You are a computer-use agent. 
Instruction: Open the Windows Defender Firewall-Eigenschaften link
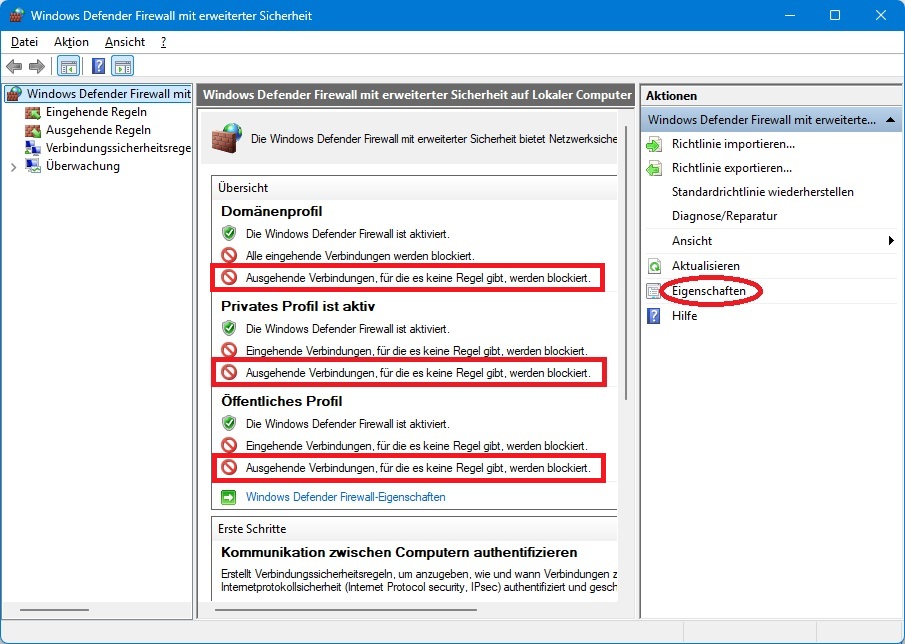point(346,497)
